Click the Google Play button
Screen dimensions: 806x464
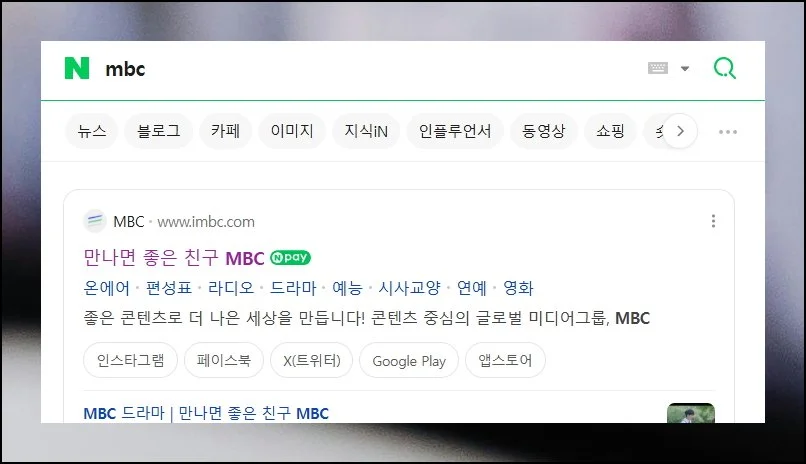[x=409, y=360]
